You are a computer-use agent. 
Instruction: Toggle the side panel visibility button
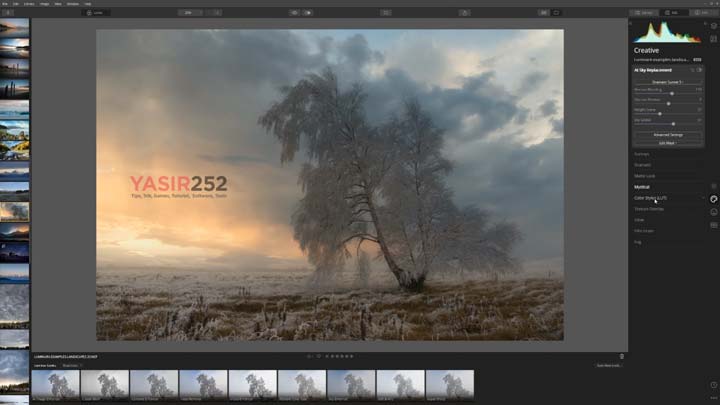tap(556, 13)
